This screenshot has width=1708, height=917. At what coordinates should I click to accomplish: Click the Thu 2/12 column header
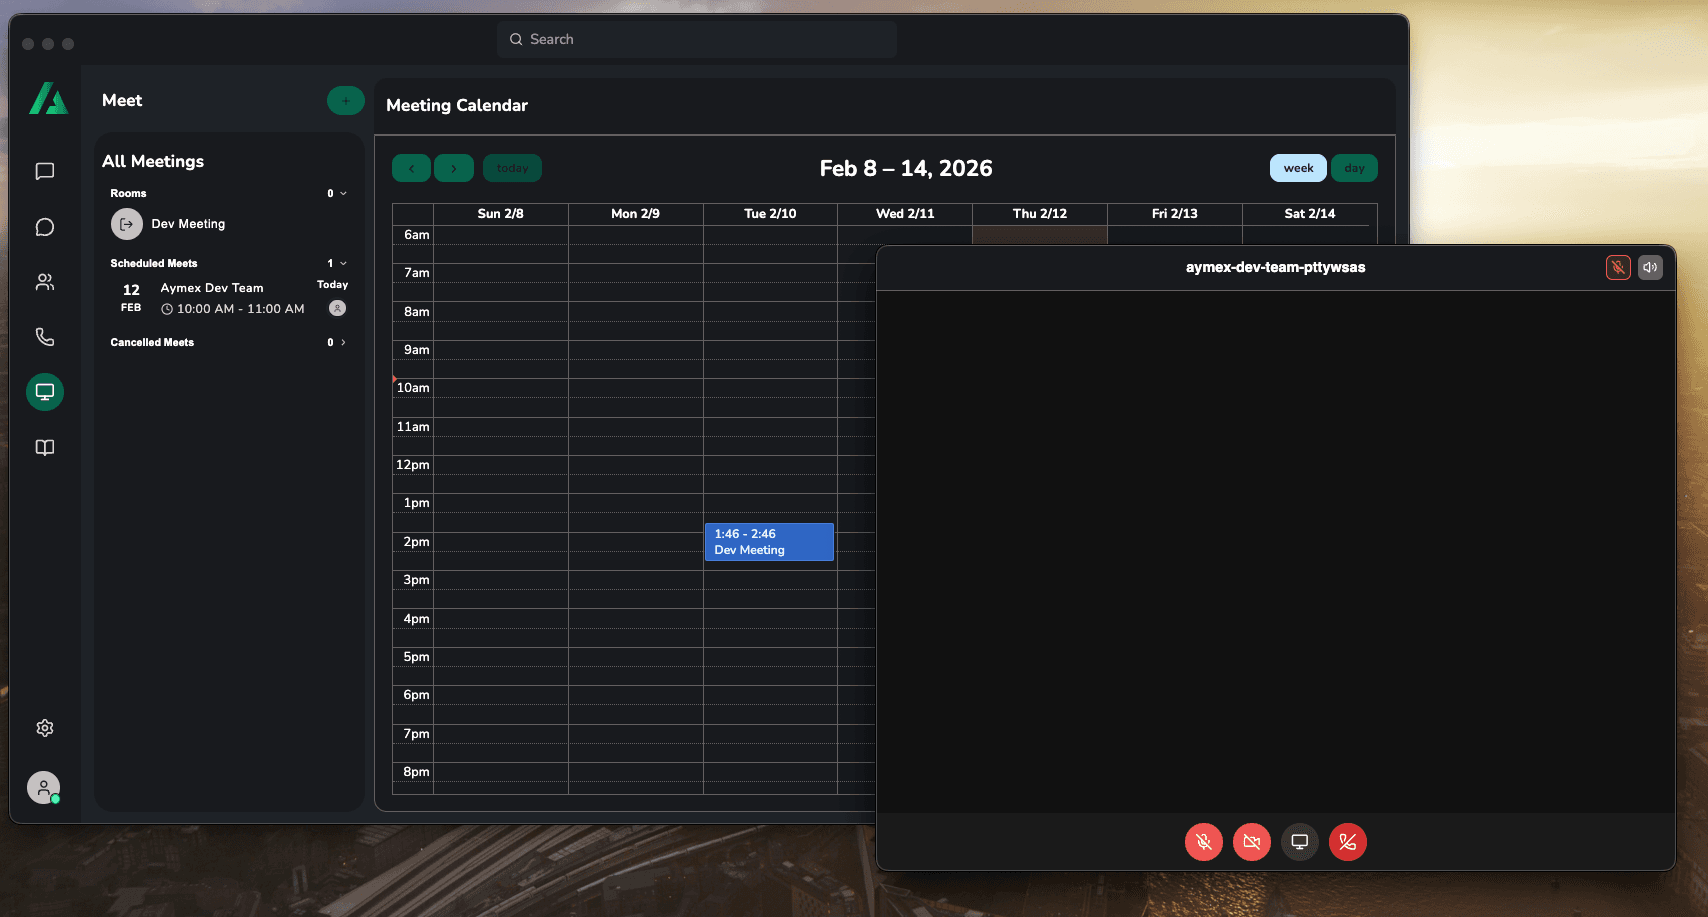(1040, 214)
